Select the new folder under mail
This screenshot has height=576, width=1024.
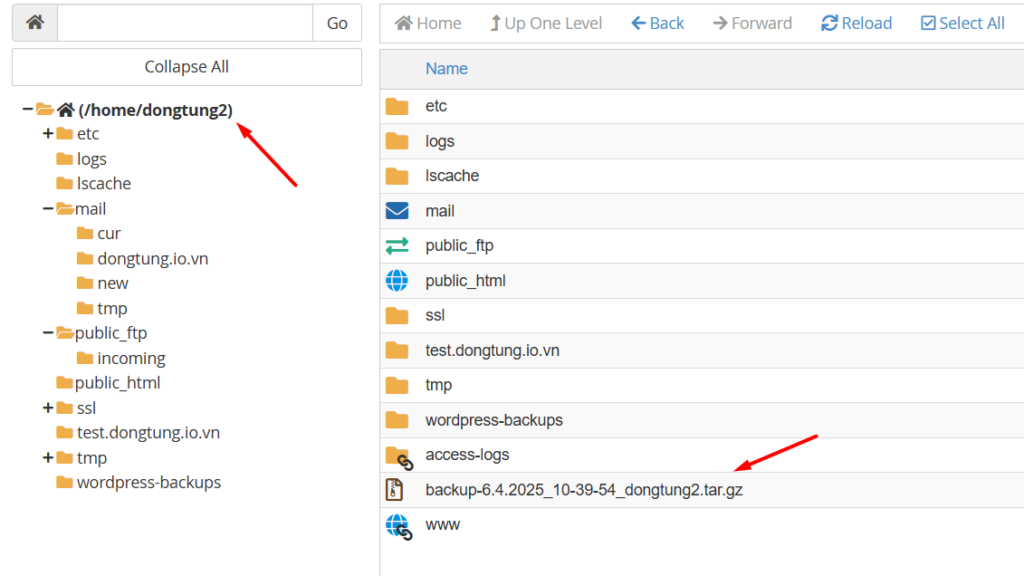(113, 283)
